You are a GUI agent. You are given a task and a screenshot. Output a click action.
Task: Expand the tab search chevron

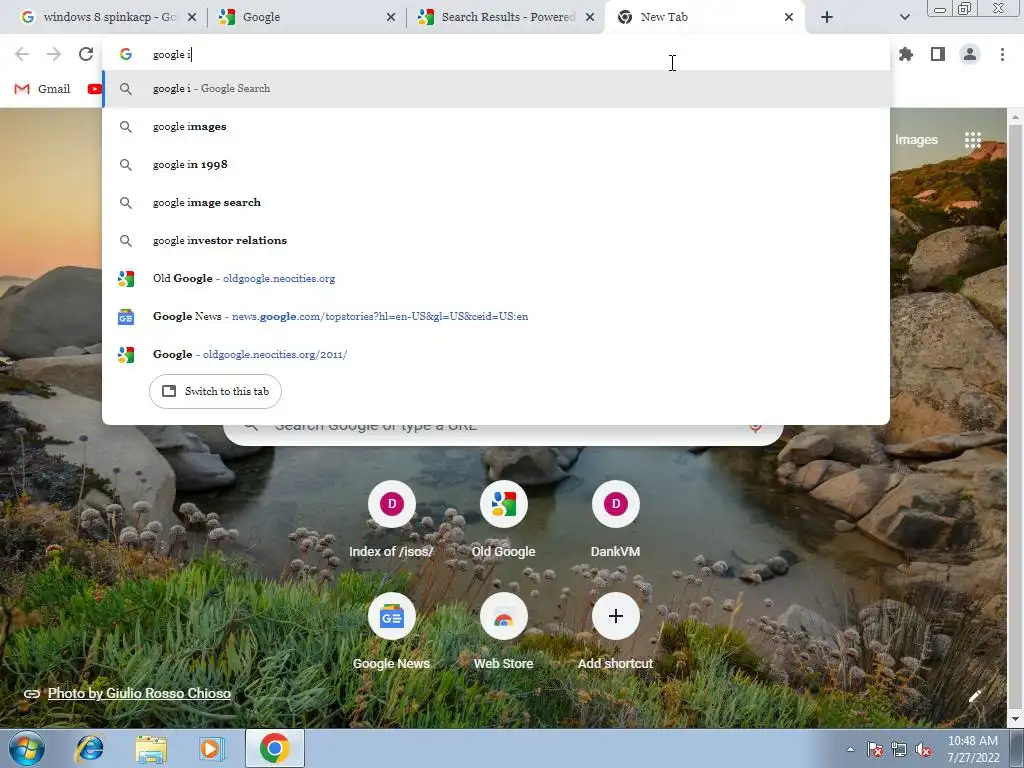[x=904, y=17]
